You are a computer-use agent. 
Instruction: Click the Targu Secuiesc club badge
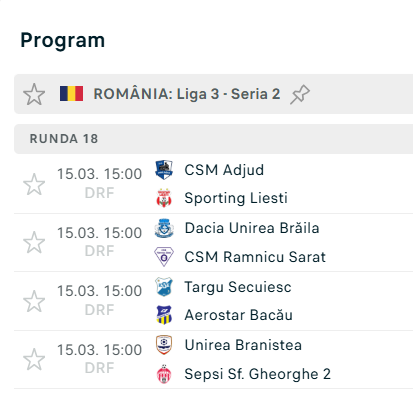pyautogui.click(x=164, y=287)
